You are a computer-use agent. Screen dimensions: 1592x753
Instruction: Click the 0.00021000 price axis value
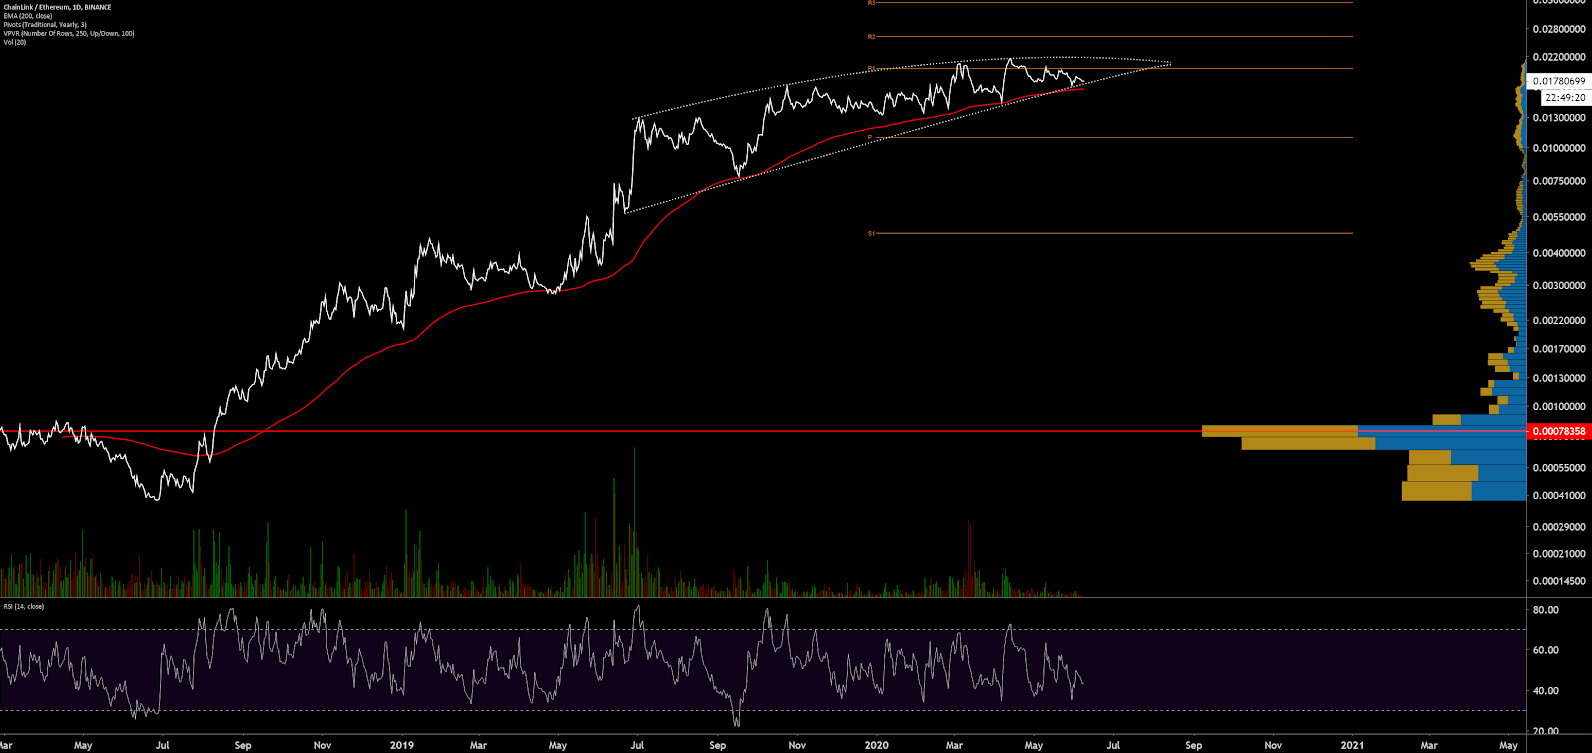pyautogui.click(x=1559, y=554)
